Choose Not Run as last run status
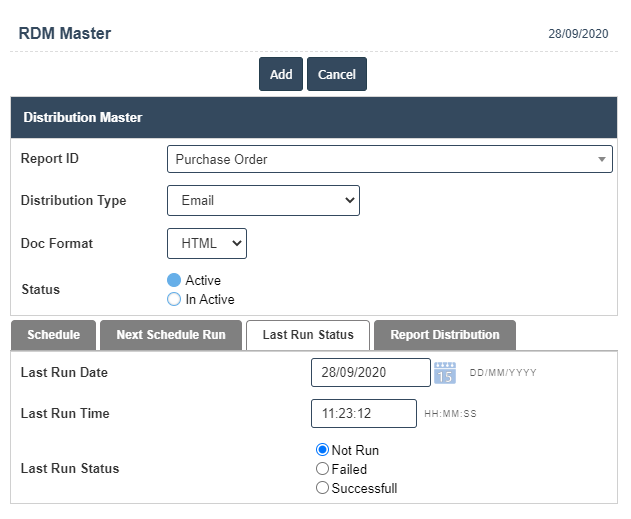The width and height of the screenshot is (631, 519). [322, 450]
